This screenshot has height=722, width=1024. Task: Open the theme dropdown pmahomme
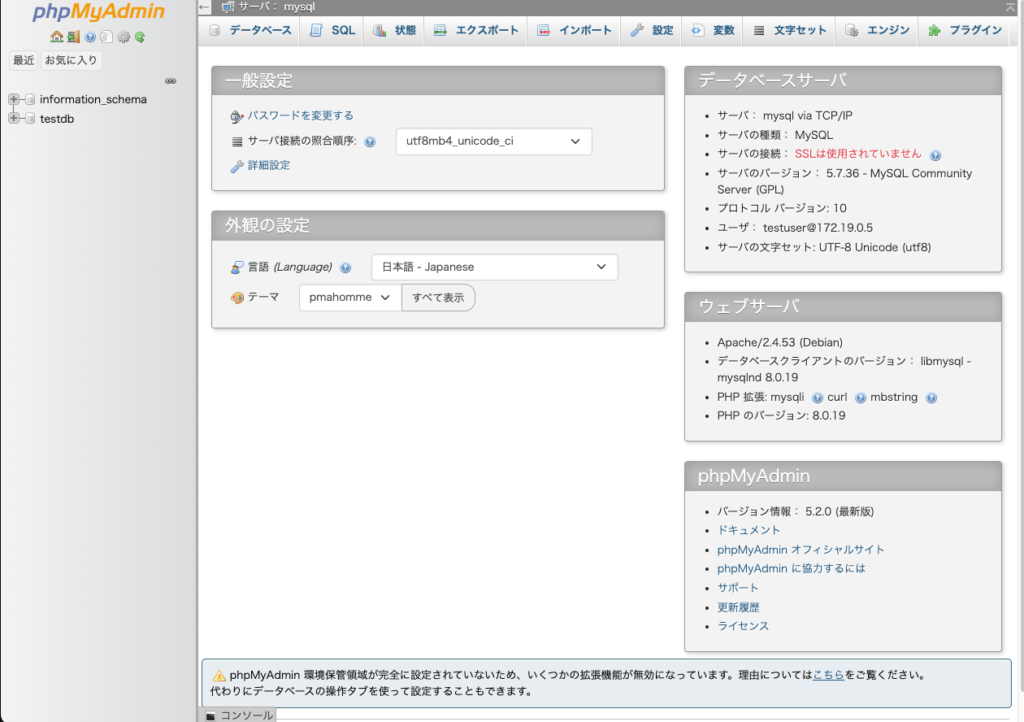(x=350, y=297)
